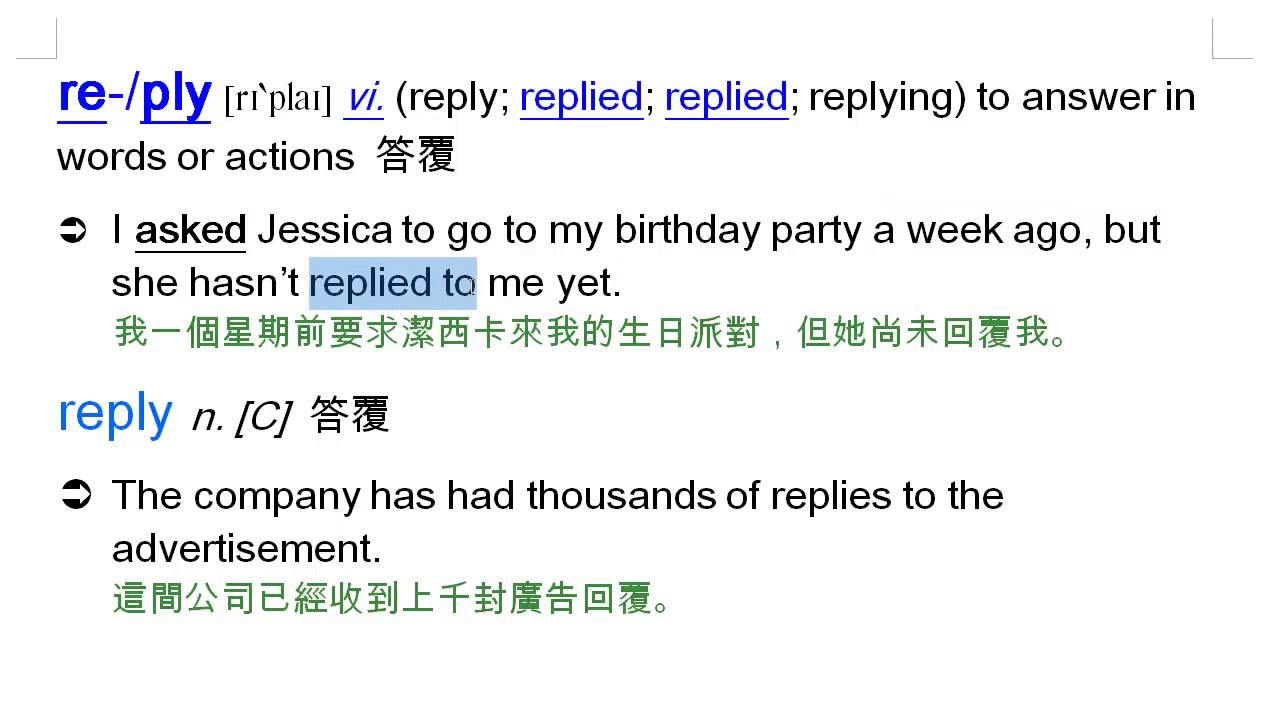
Task: Click the italic "n. [C]" label
Action: [x=240, y=418]
